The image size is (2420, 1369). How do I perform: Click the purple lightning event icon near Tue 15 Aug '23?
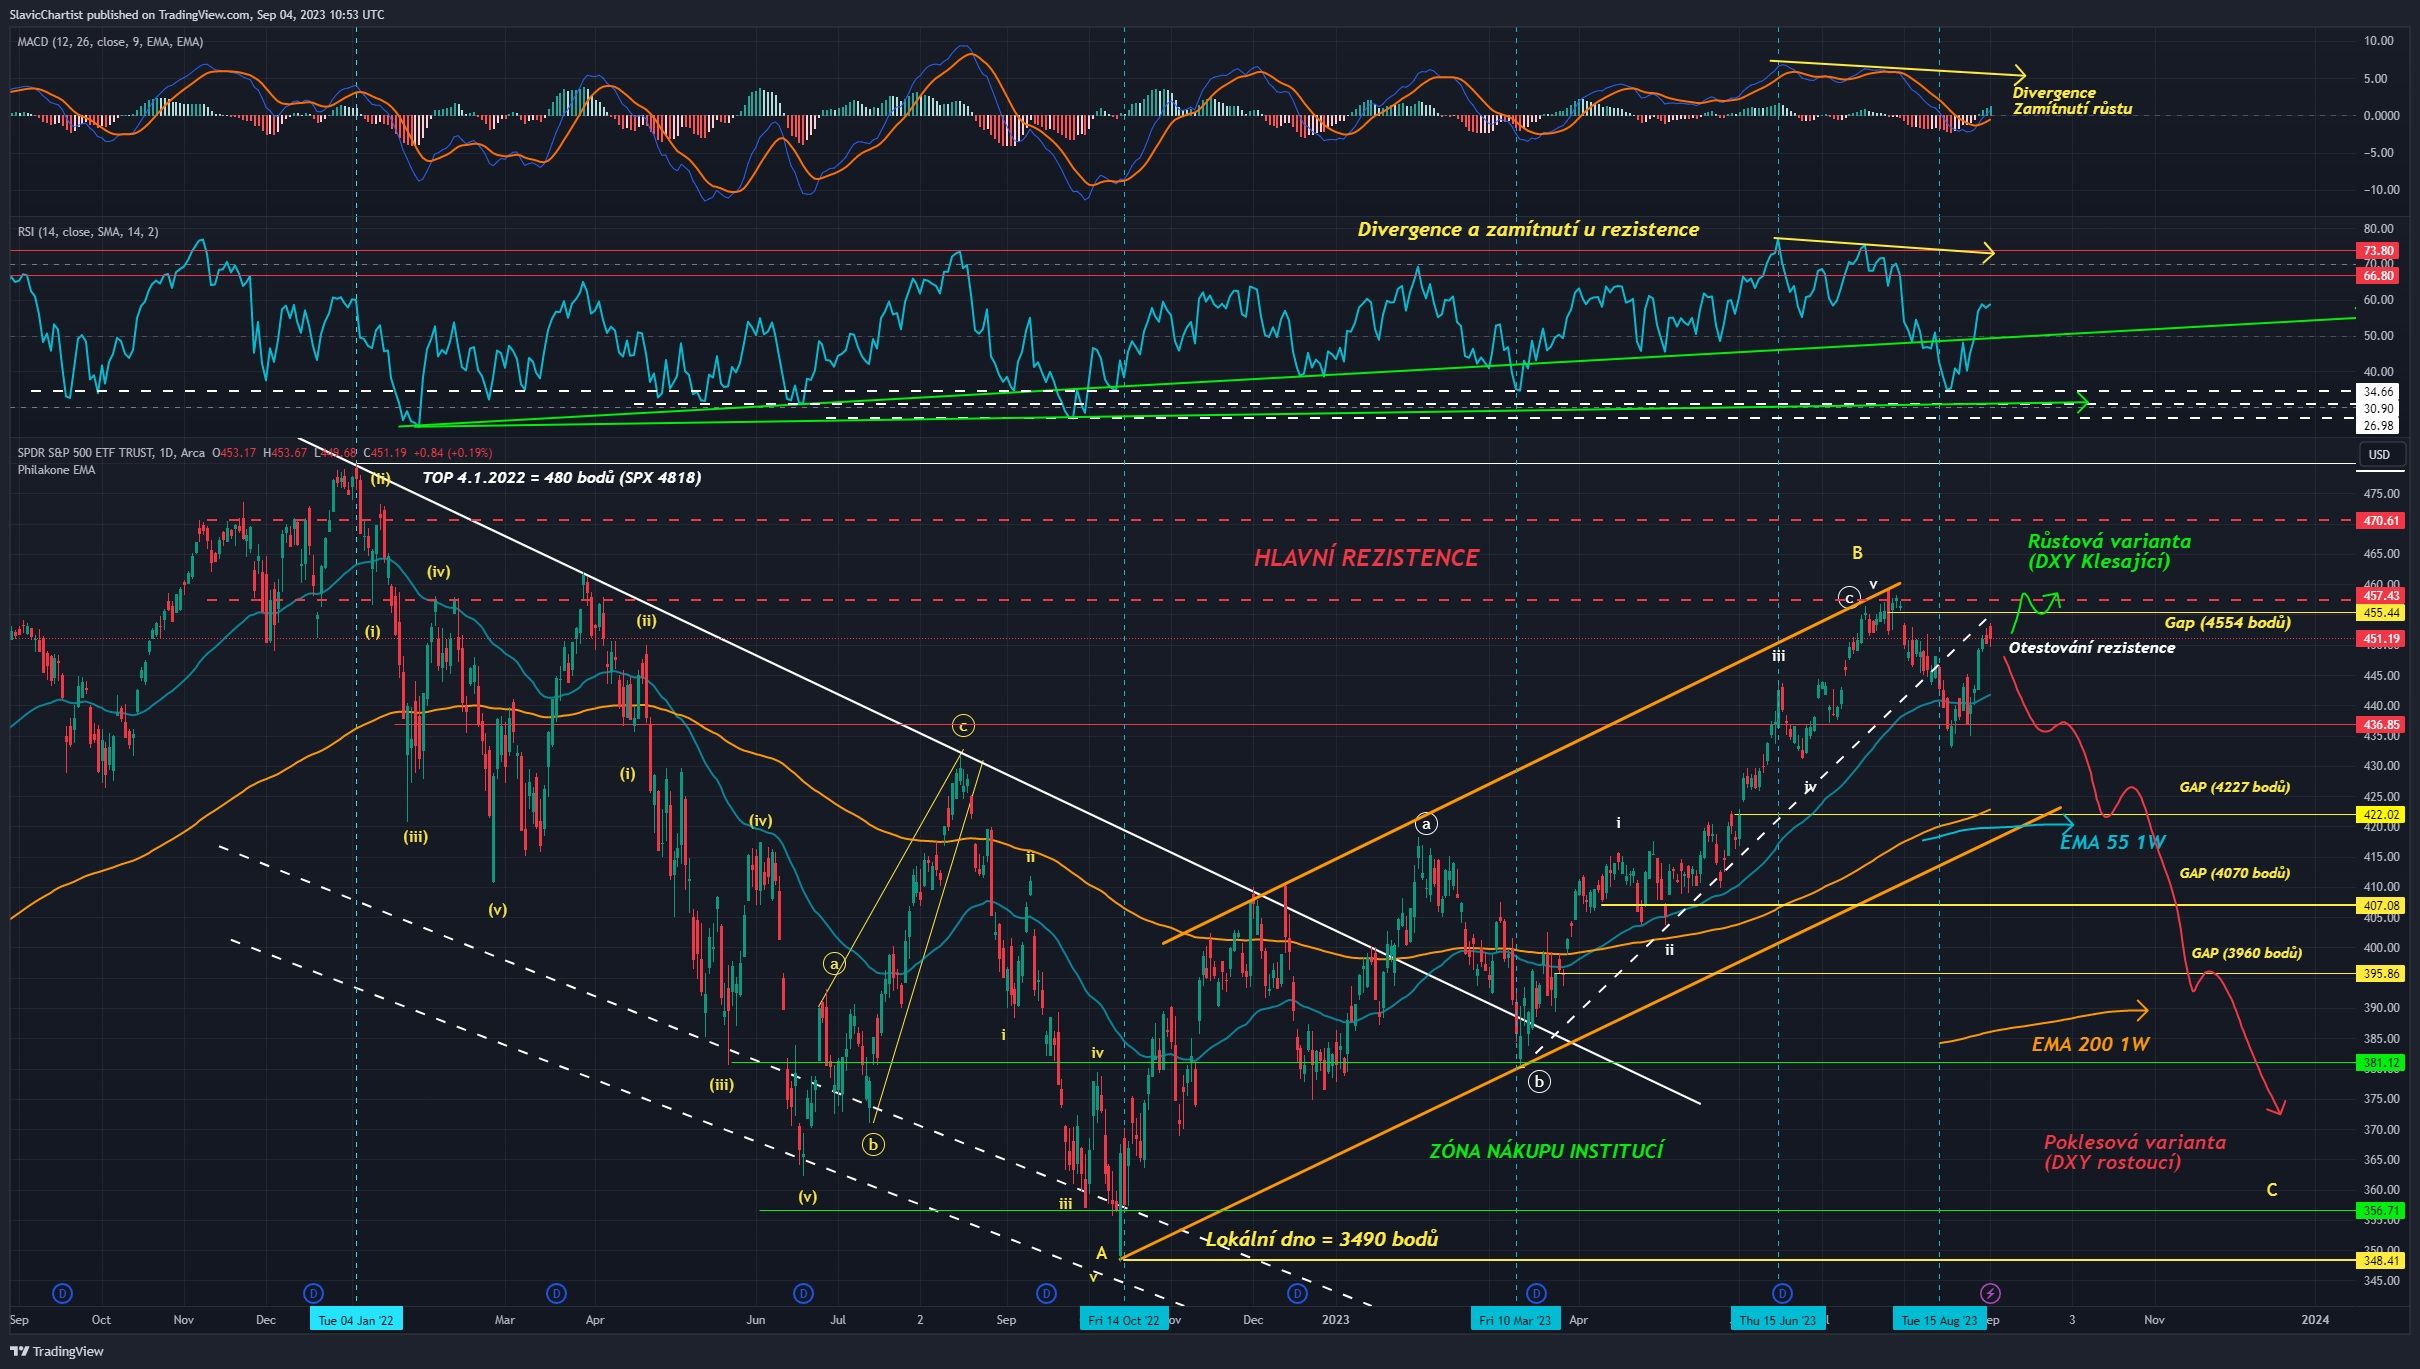click(x=1990, y=1294)
